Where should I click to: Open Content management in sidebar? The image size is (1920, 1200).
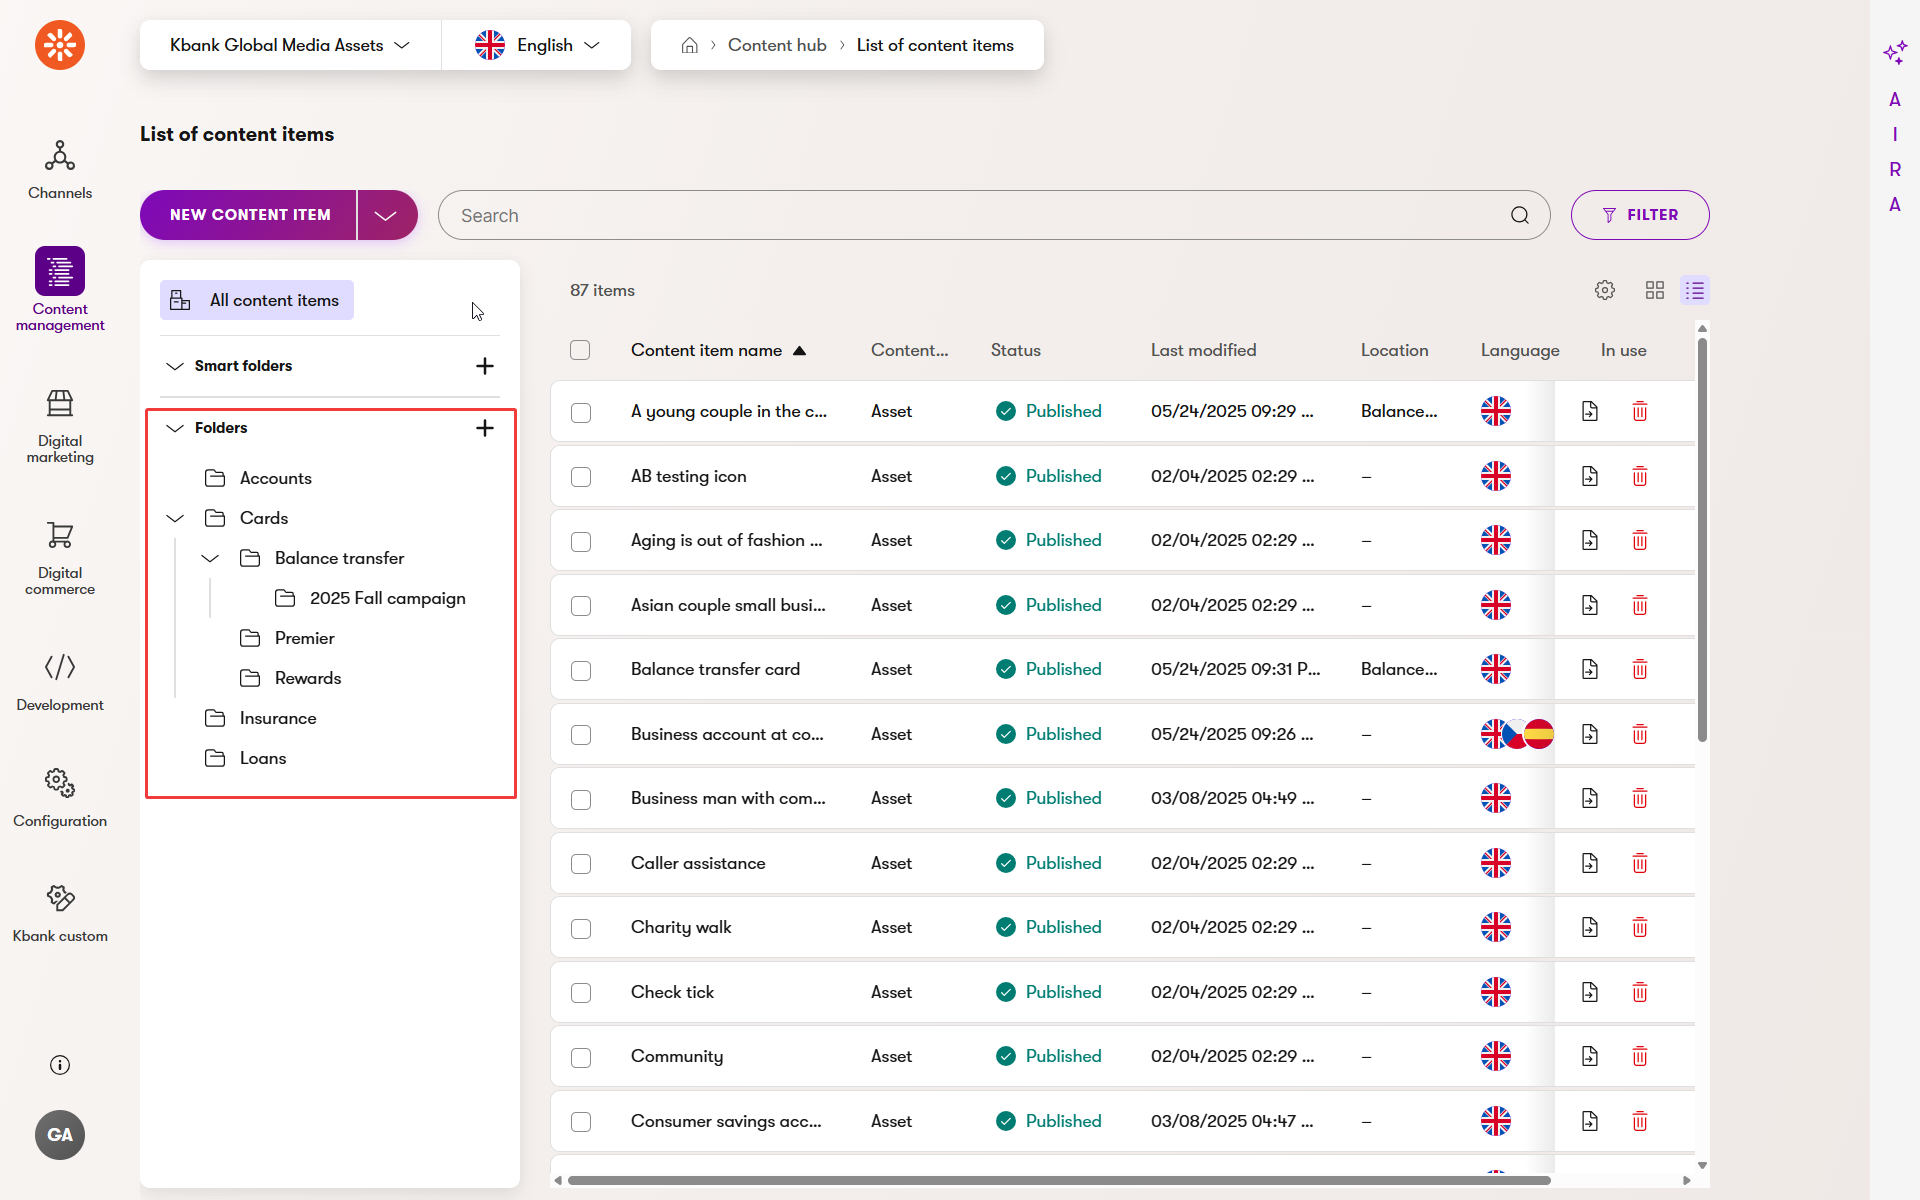click(60, 290)
